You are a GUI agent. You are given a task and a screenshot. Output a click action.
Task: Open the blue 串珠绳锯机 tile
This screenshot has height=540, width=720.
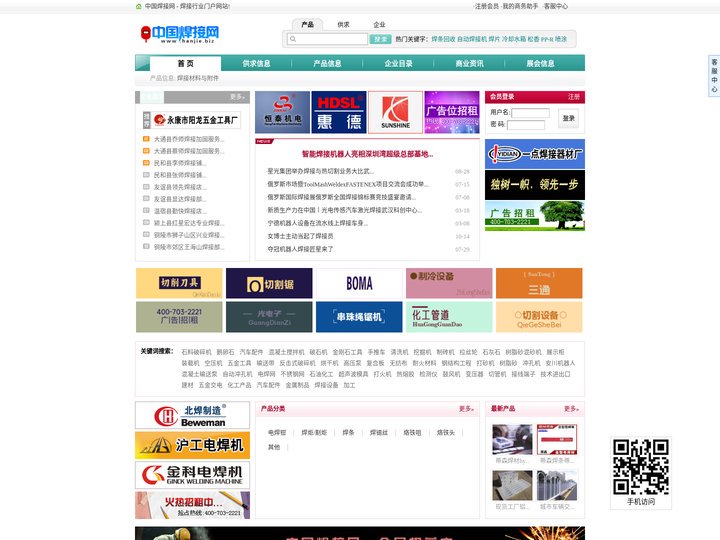coord(359,317)
